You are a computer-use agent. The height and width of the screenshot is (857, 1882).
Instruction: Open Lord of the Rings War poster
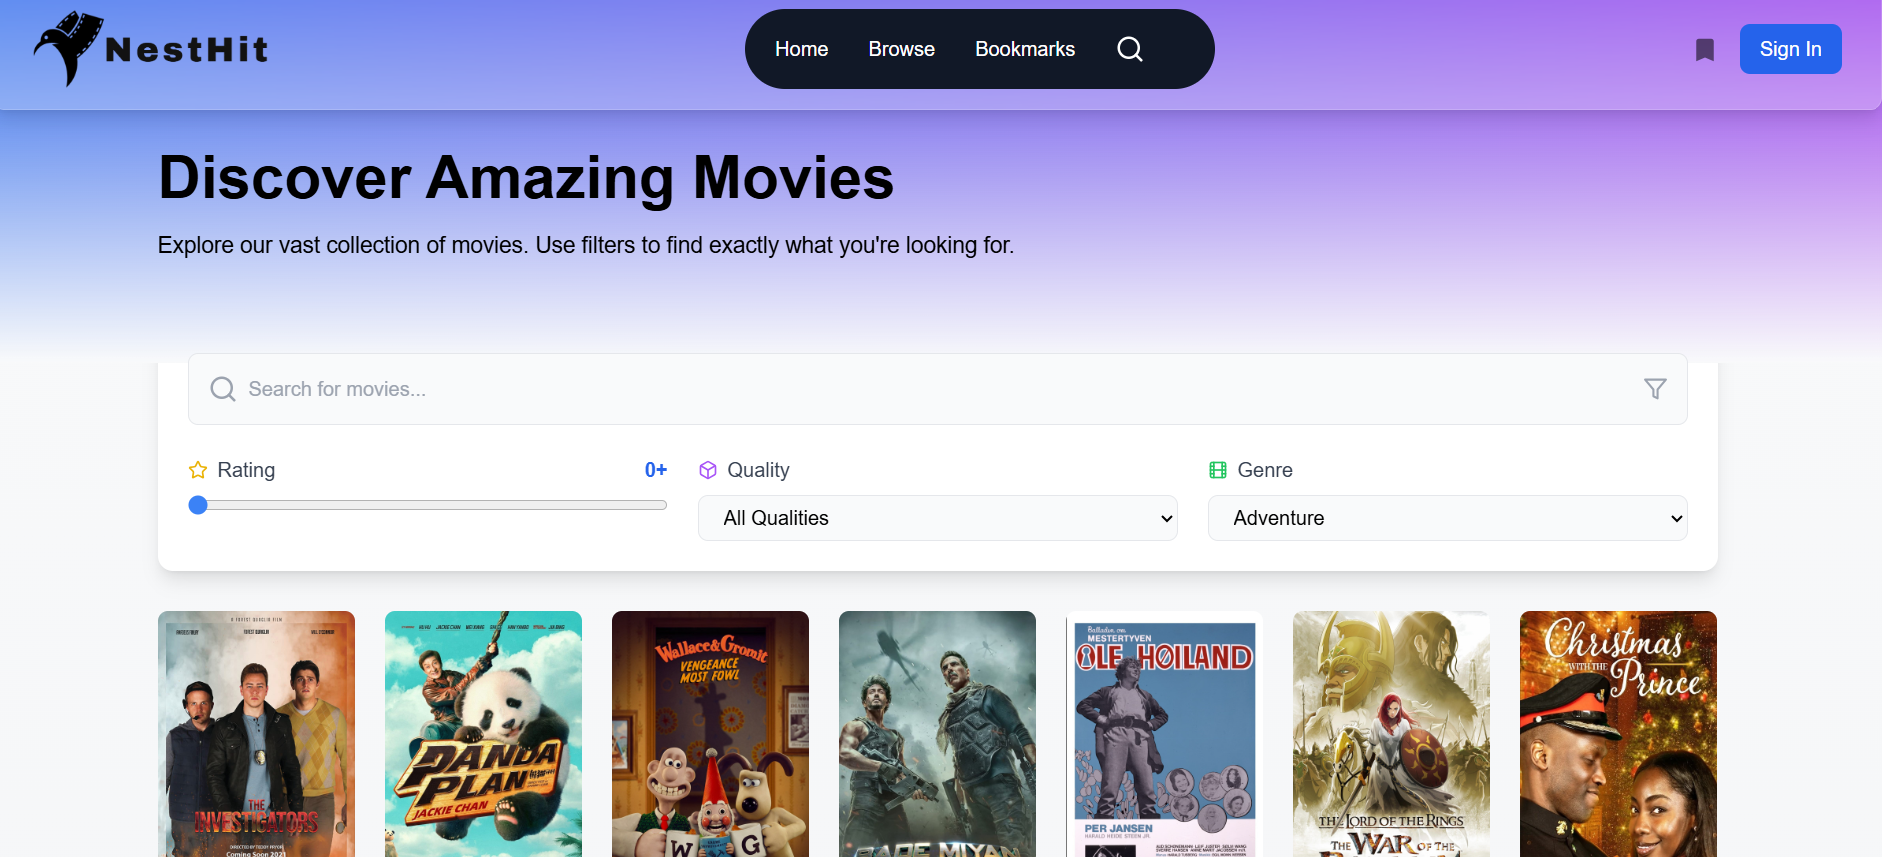pyautogui.click(x=1391, y=734)
